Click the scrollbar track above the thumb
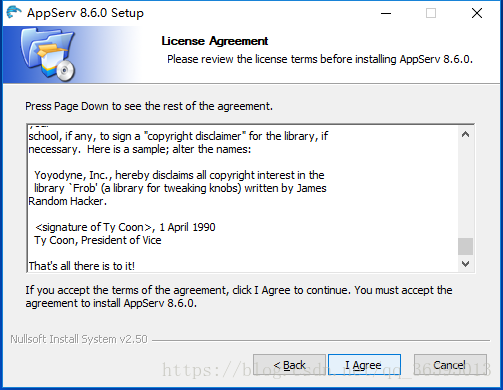This screenshot has height=390, width=503. 466,190
